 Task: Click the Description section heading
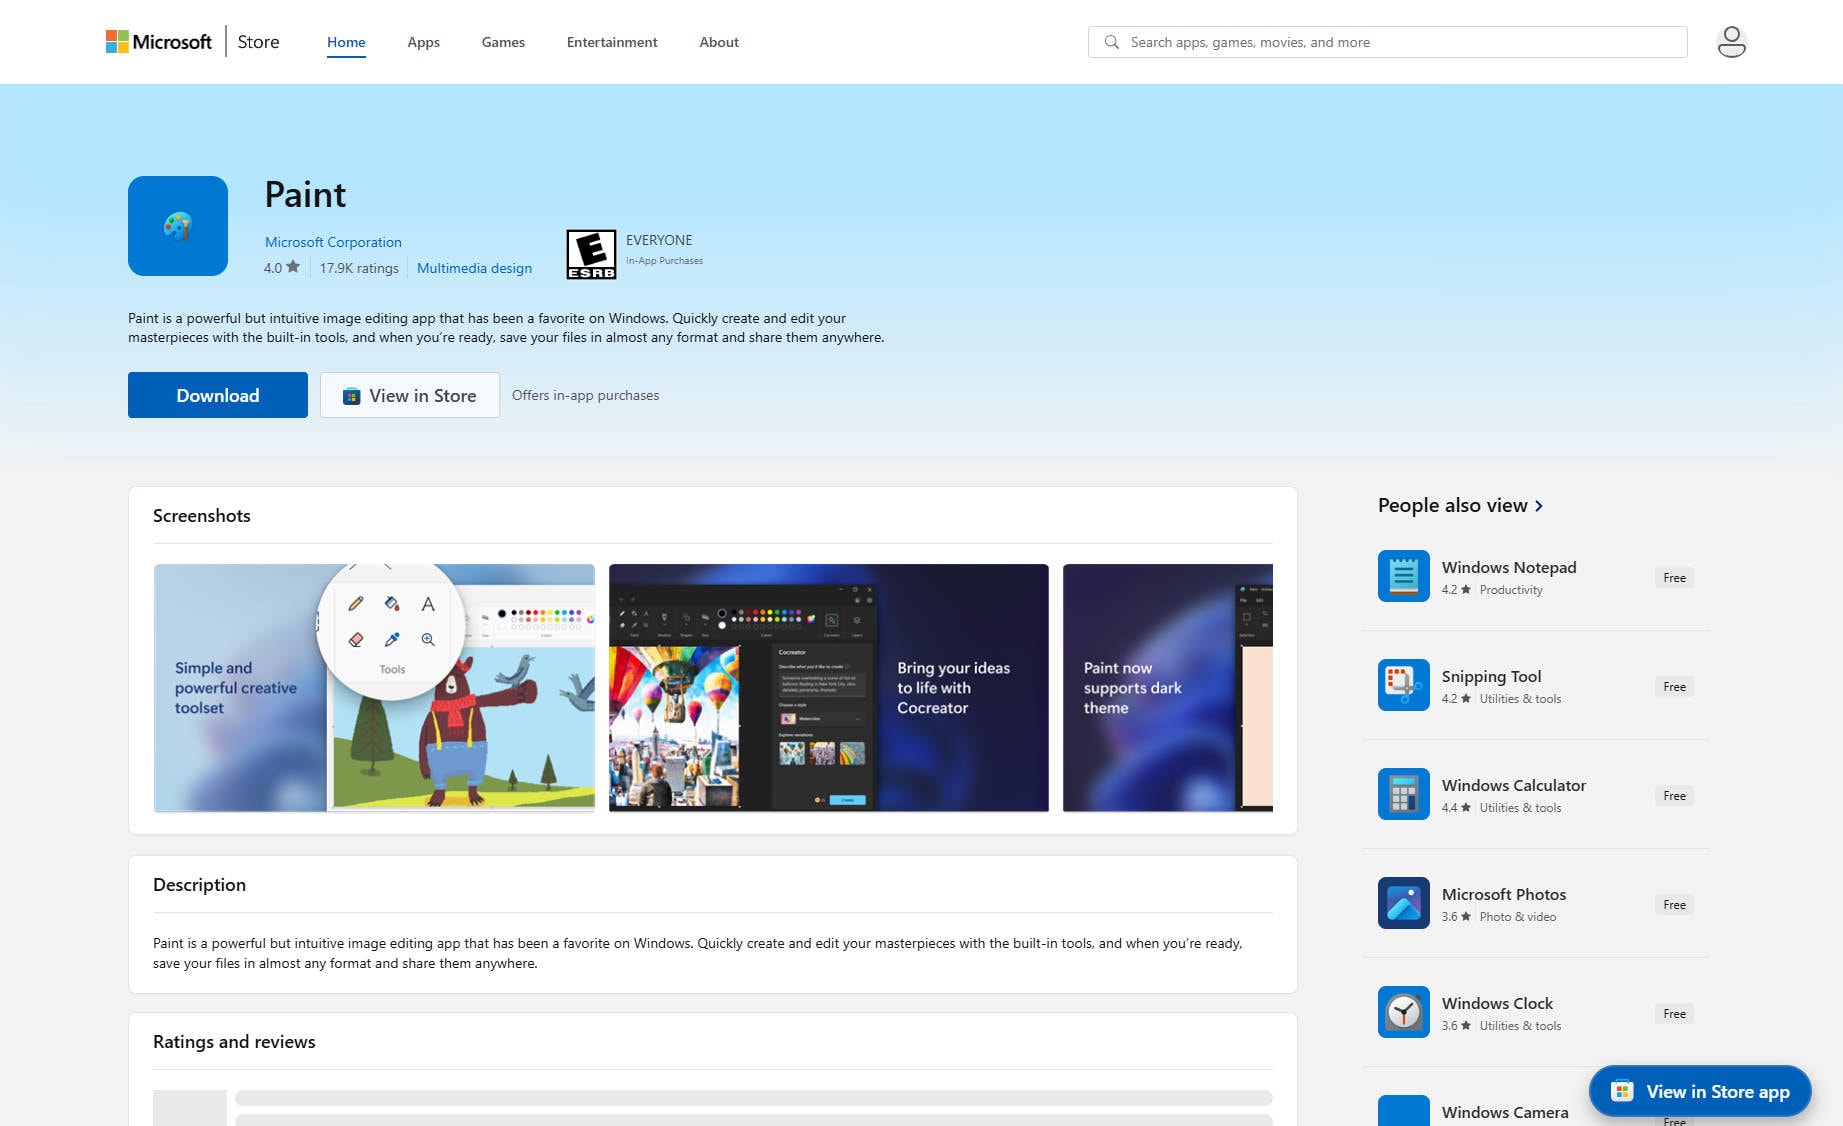coord(199,885)
